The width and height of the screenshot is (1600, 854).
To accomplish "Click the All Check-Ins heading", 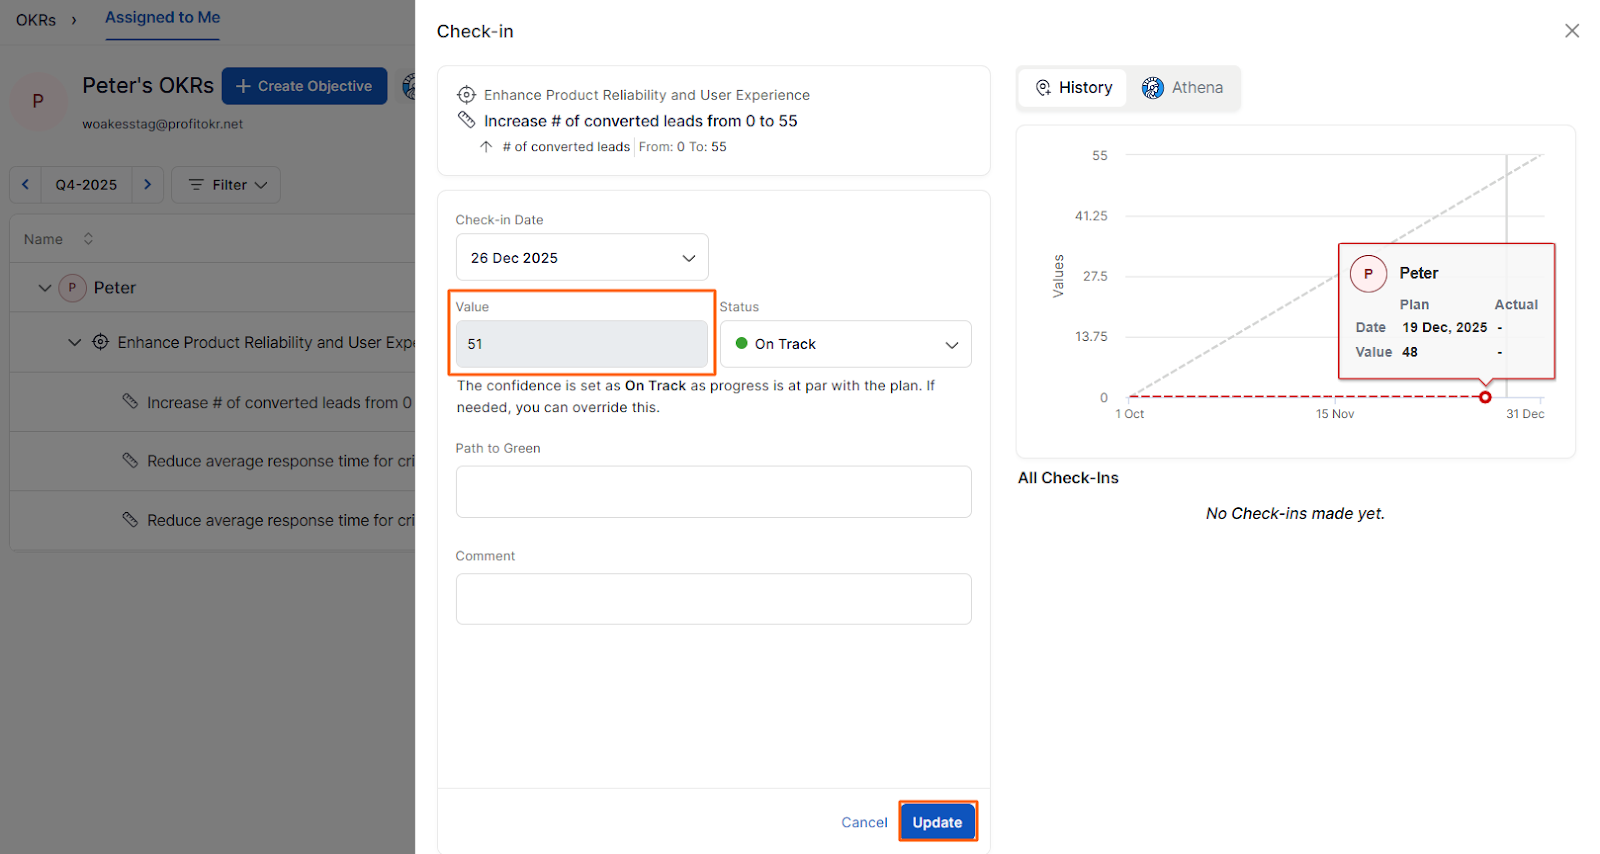I will [1068, 478].
